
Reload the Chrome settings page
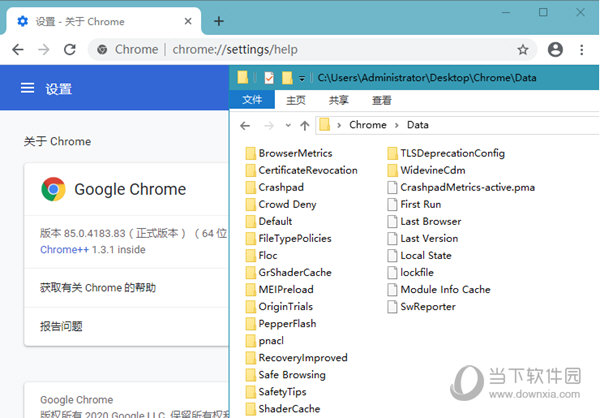click(x=70, y=49)
